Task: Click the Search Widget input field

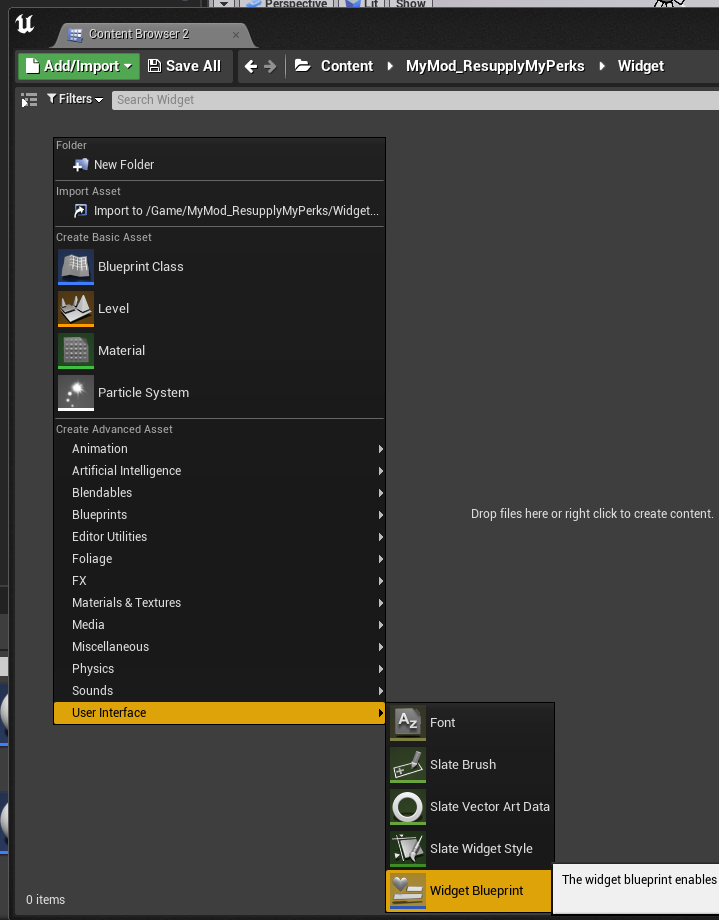Action: (415, 100)
